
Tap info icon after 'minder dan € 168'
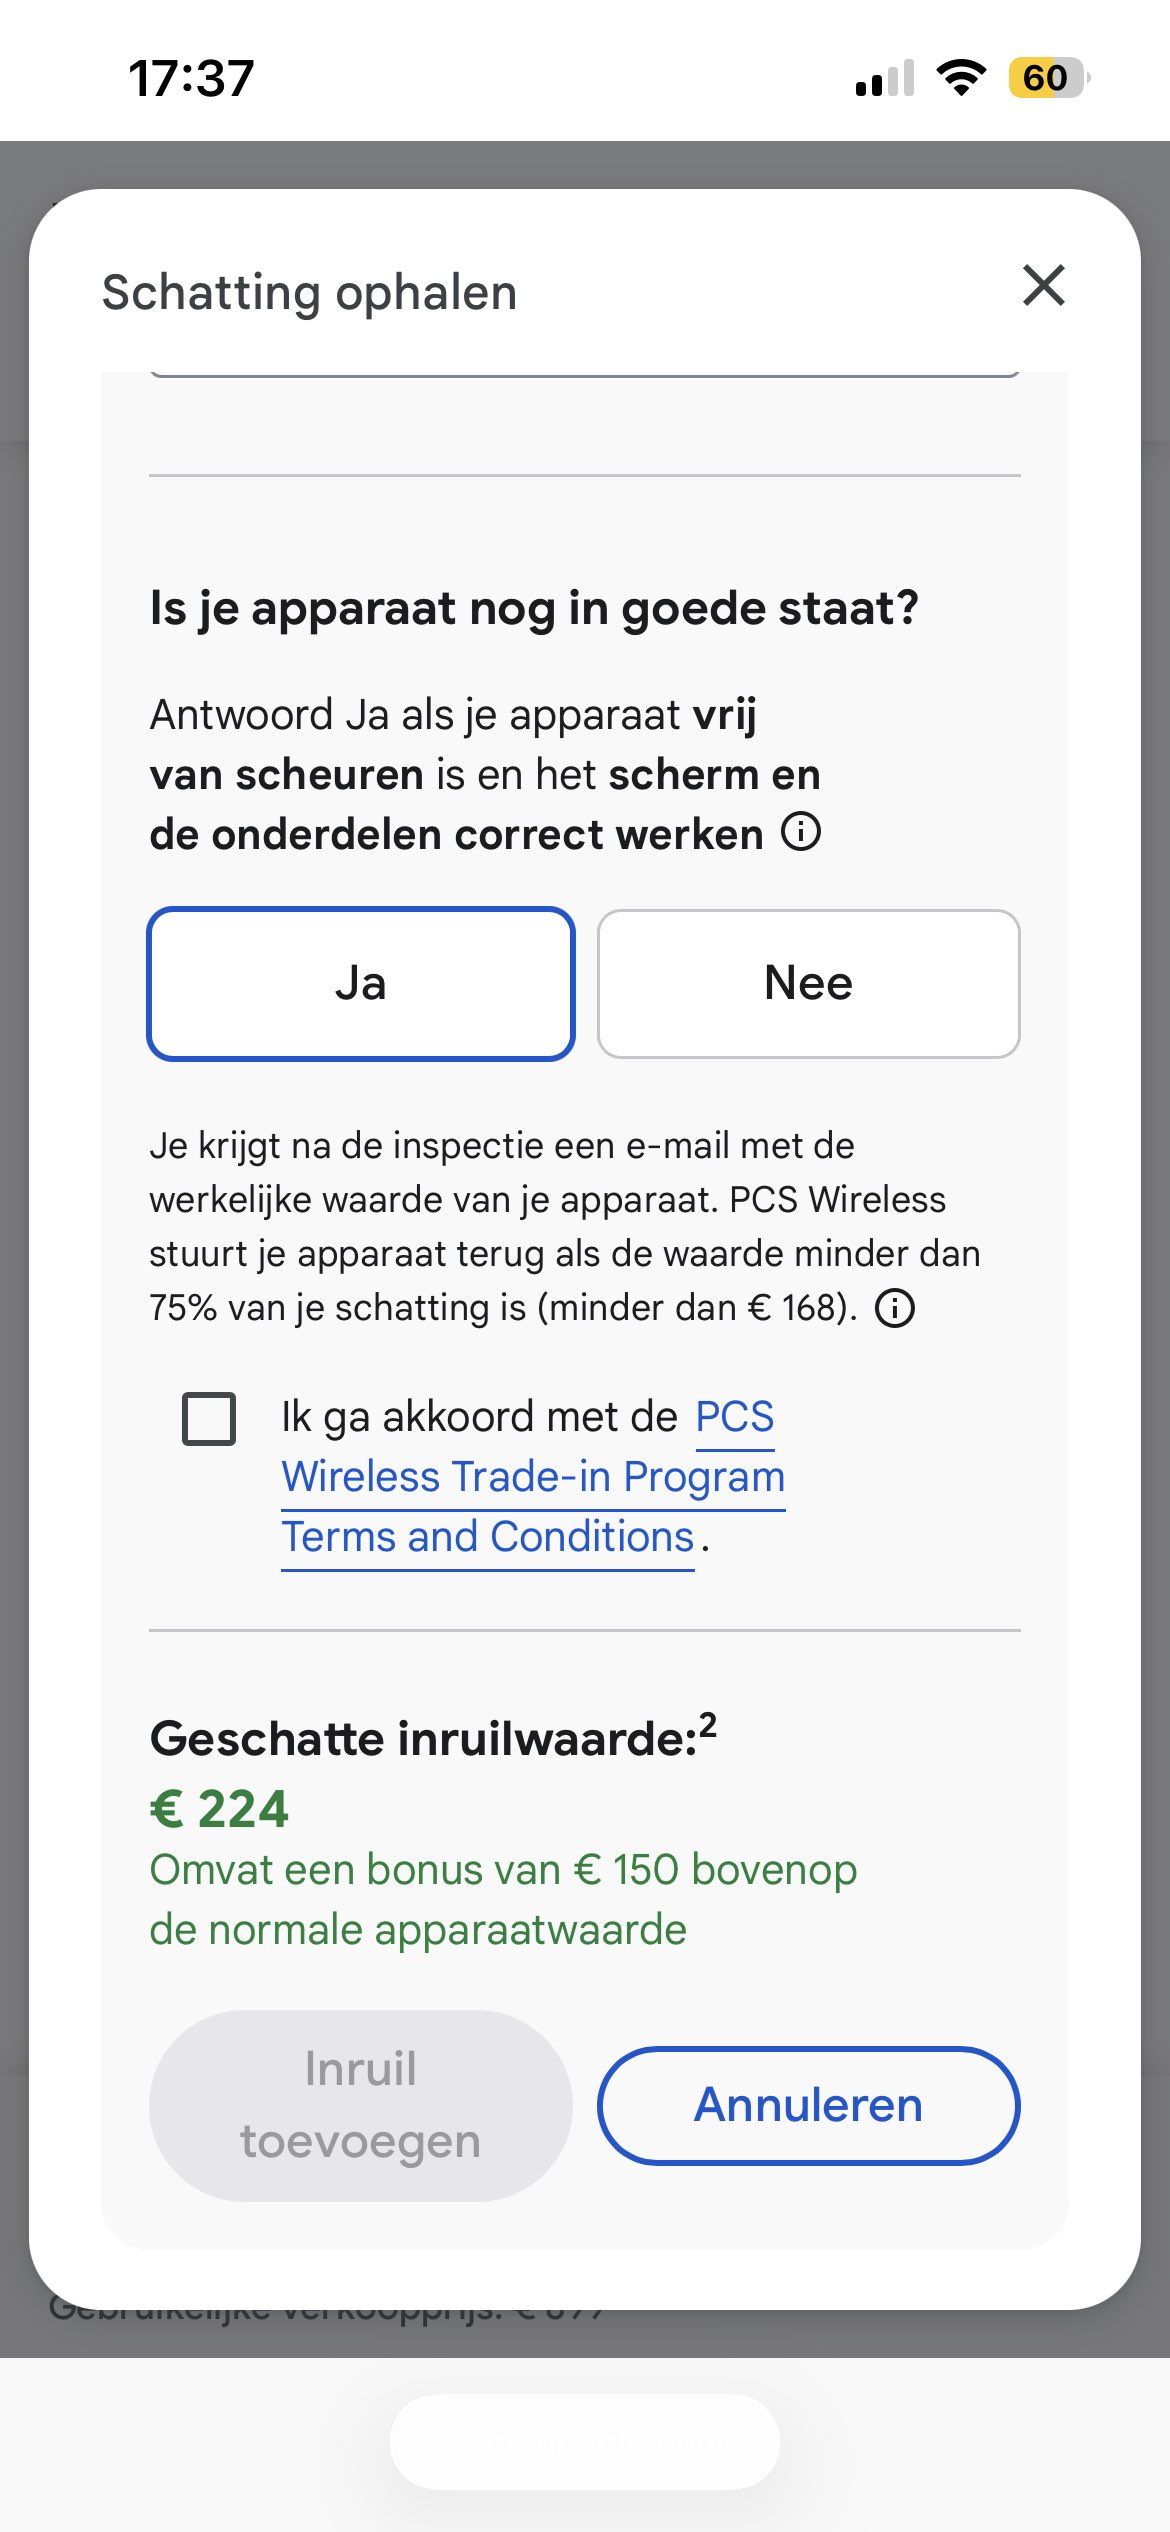point(895,1308)
